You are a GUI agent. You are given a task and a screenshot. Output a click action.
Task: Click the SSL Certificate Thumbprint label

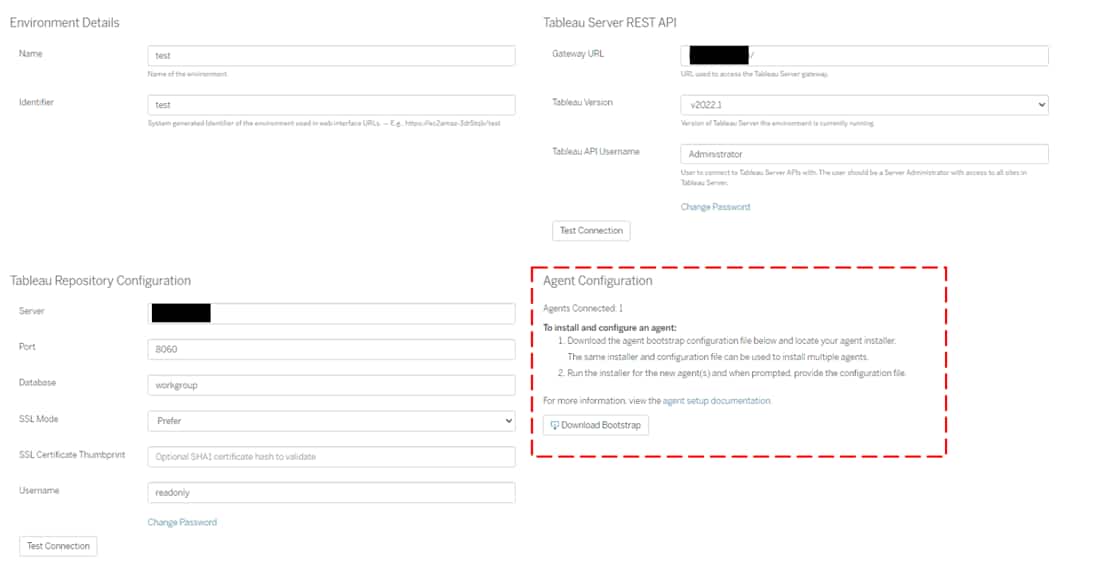point(72,455)
